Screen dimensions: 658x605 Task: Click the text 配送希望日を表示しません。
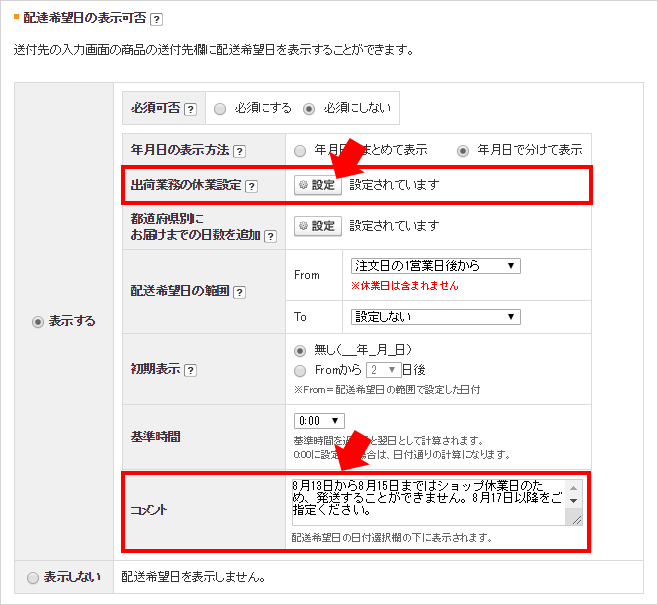pos(193,577)
